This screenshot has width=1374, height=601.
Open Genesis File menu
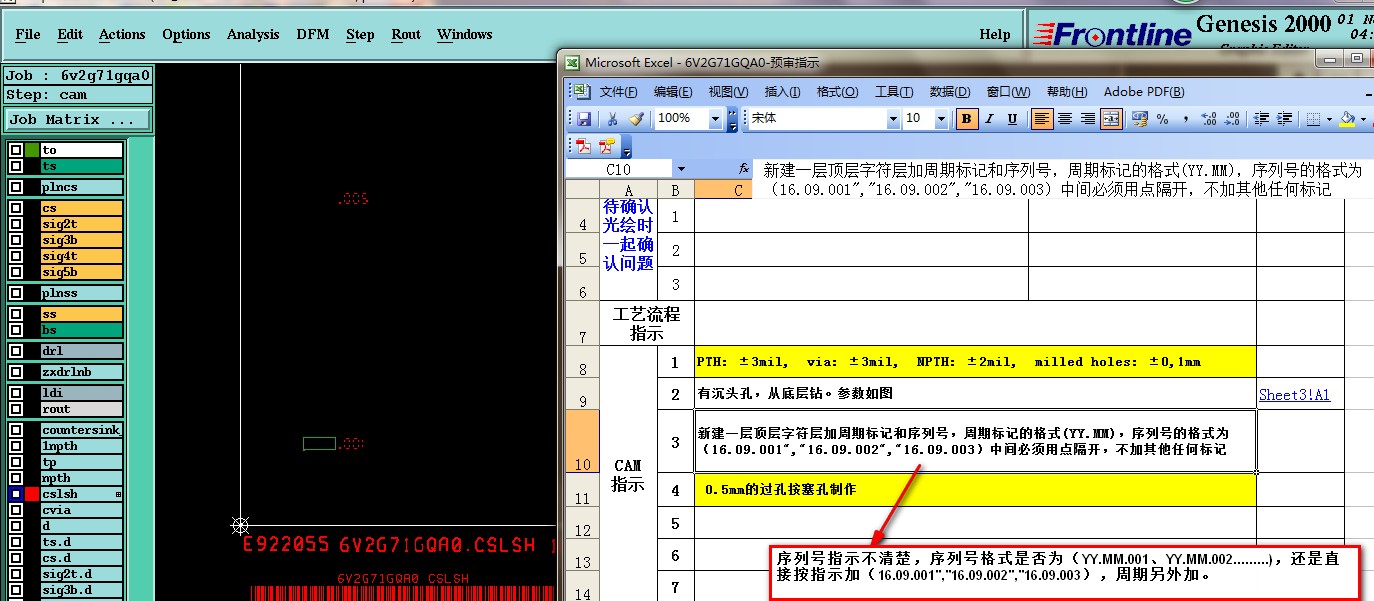click(28, 34)
